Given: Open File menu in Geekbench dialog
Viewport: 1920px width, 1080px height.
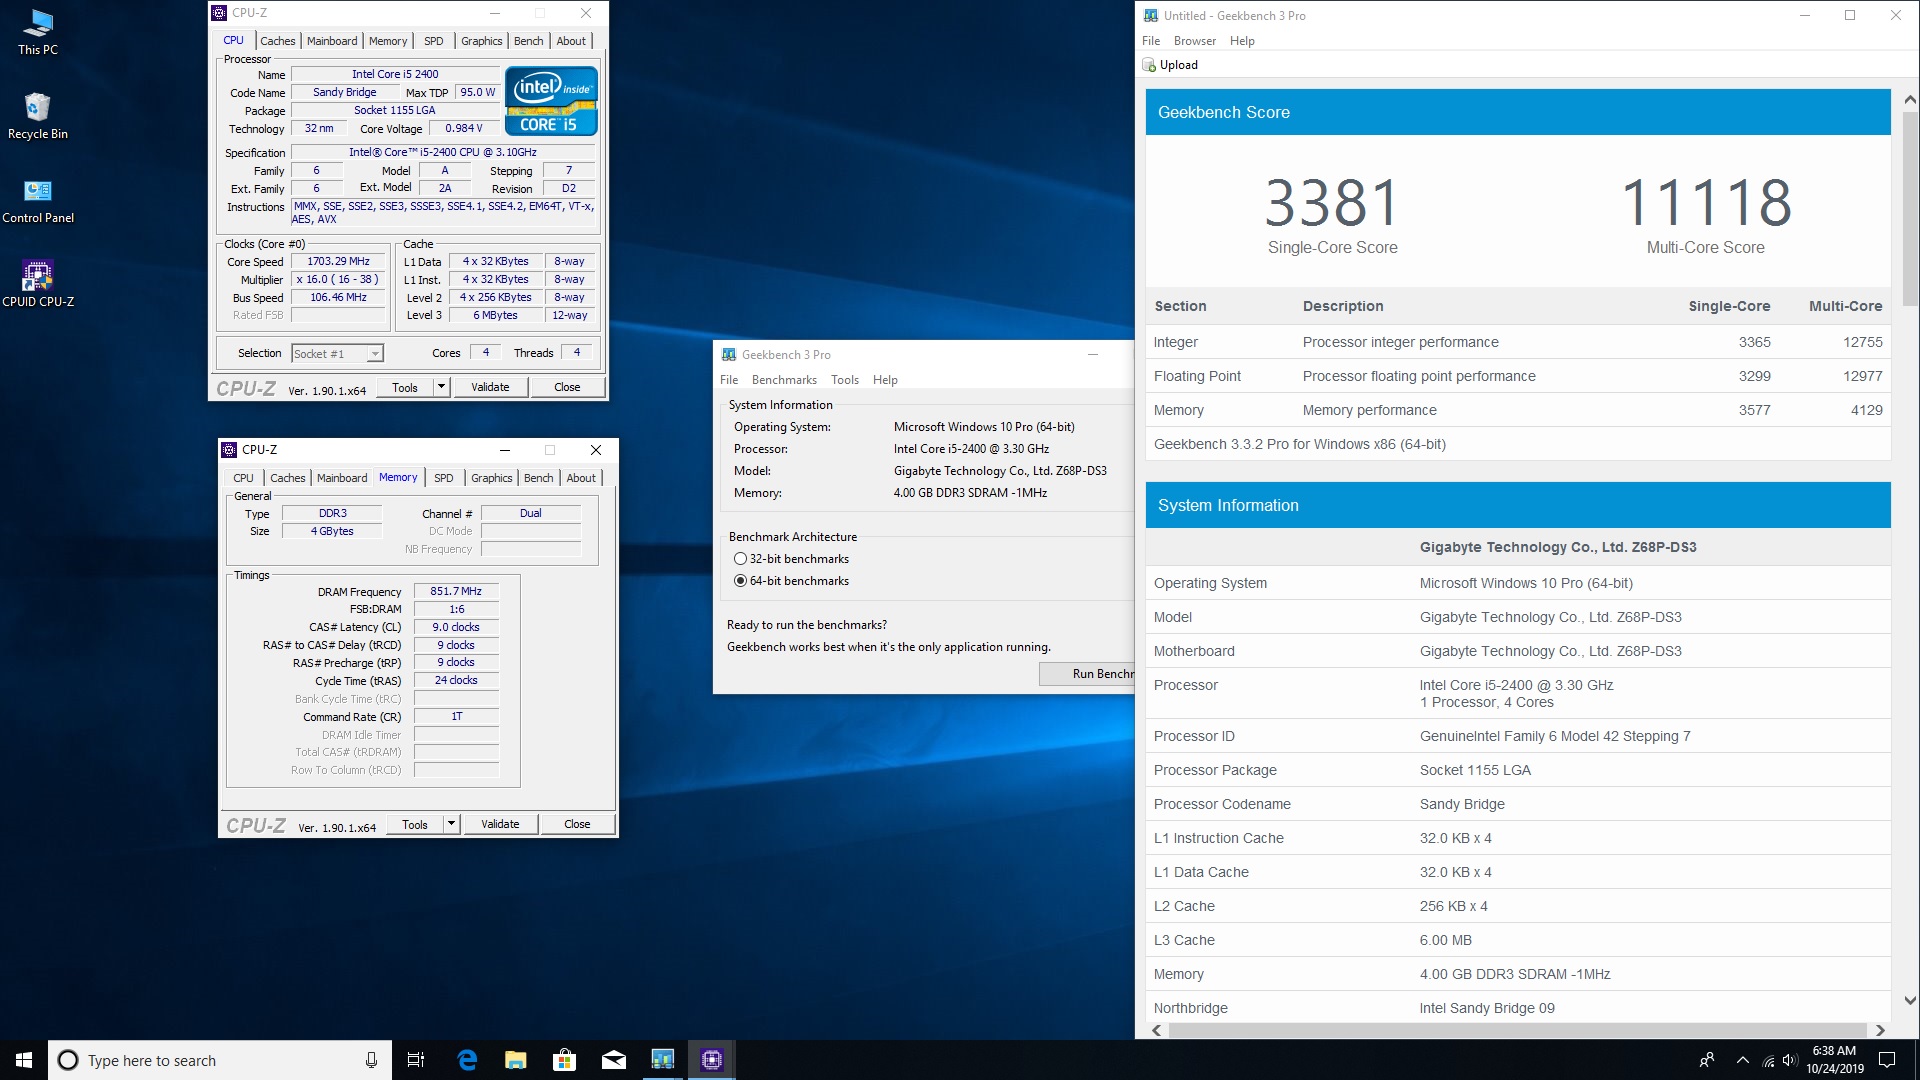Looking at the screenshot, I should (x=729, y=380).
